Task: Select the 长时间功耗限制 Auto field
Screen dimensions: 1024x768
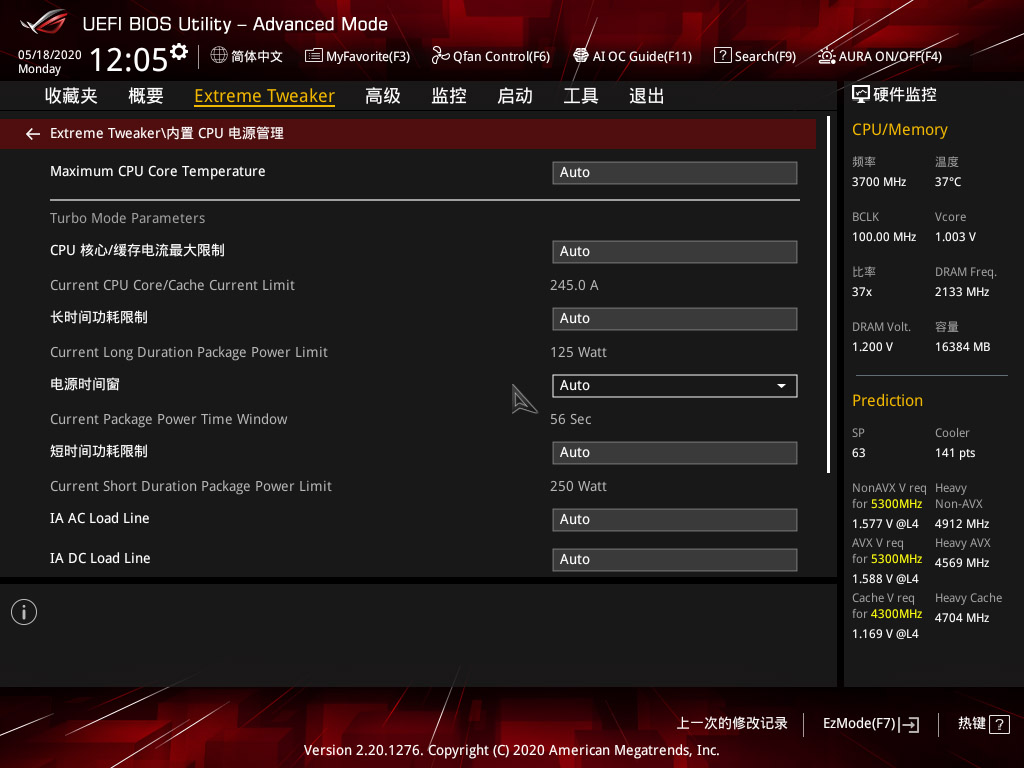Action: click(x=674, y=318)
